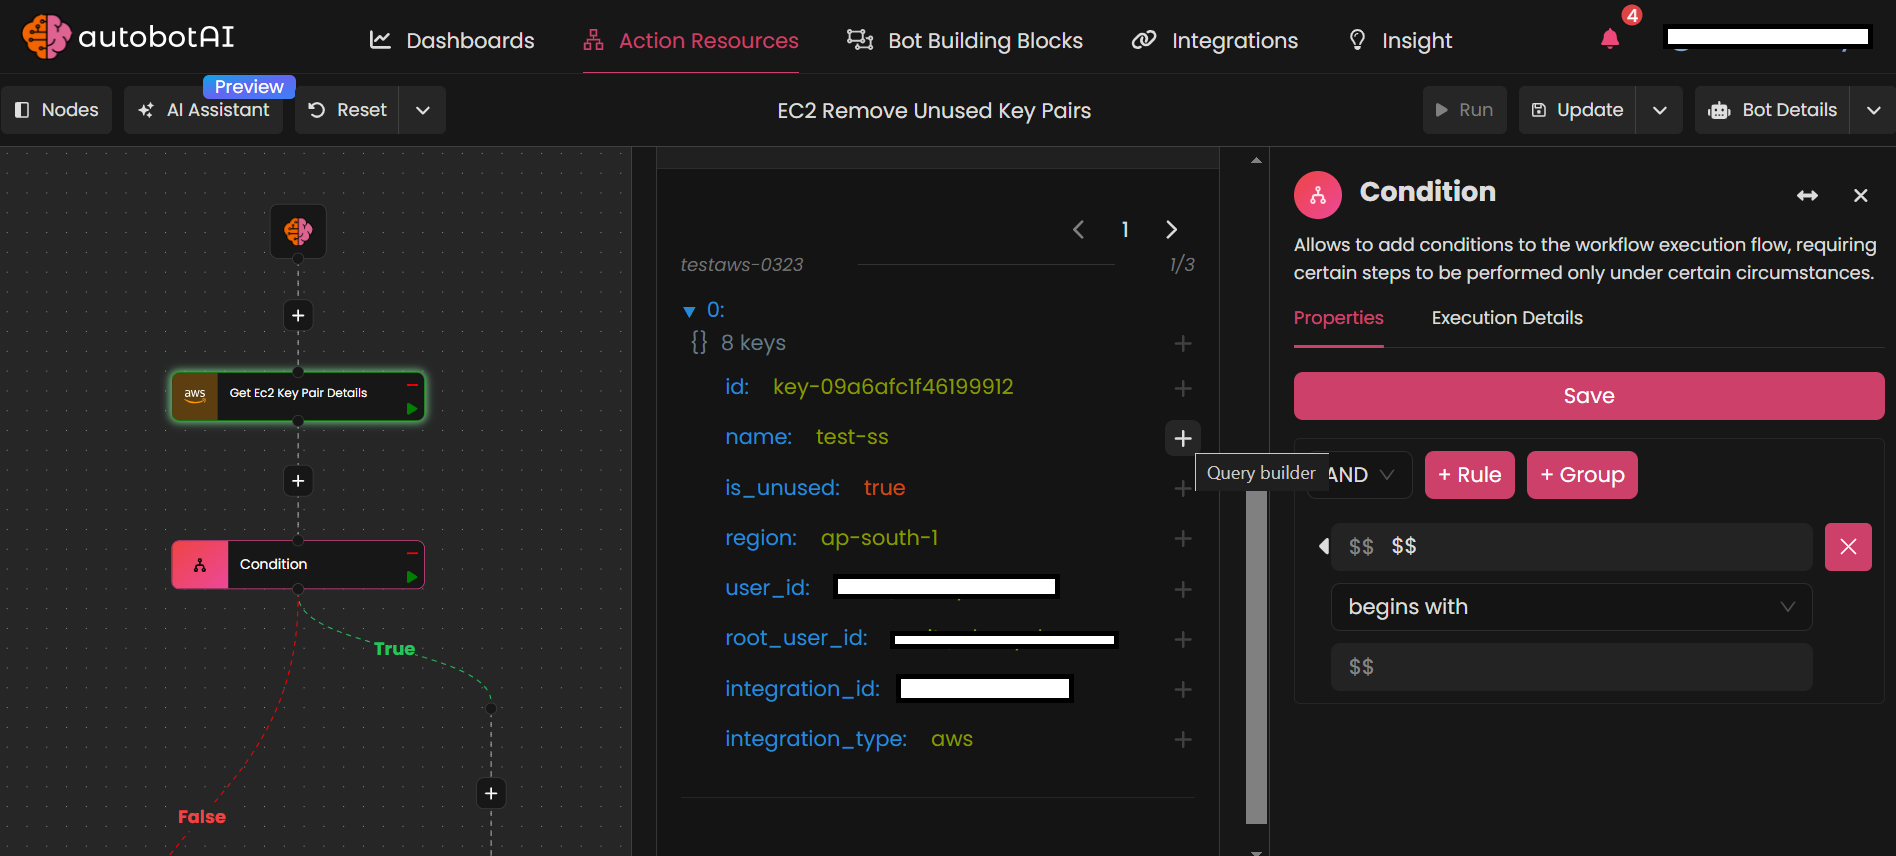This screenshot has height=856, width=1896.
Task: Click the Condition node pink icon
Action: click(x=200, y=565)
